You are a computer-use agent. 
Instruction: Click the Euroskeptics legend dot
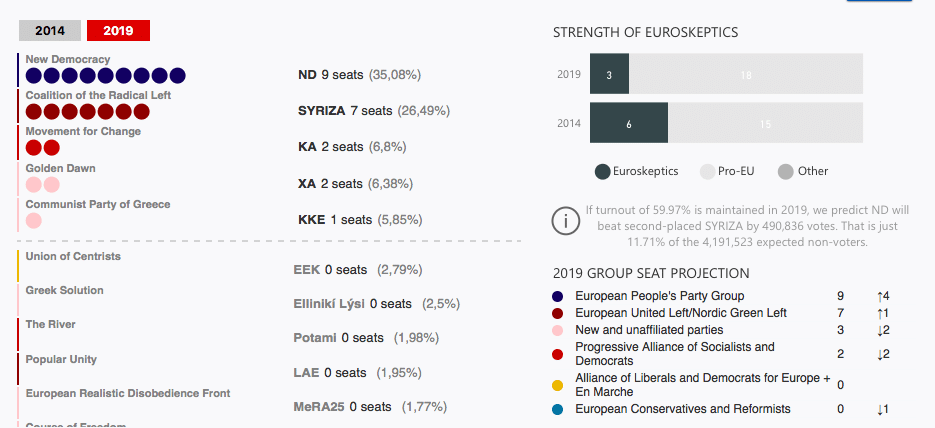602,171
